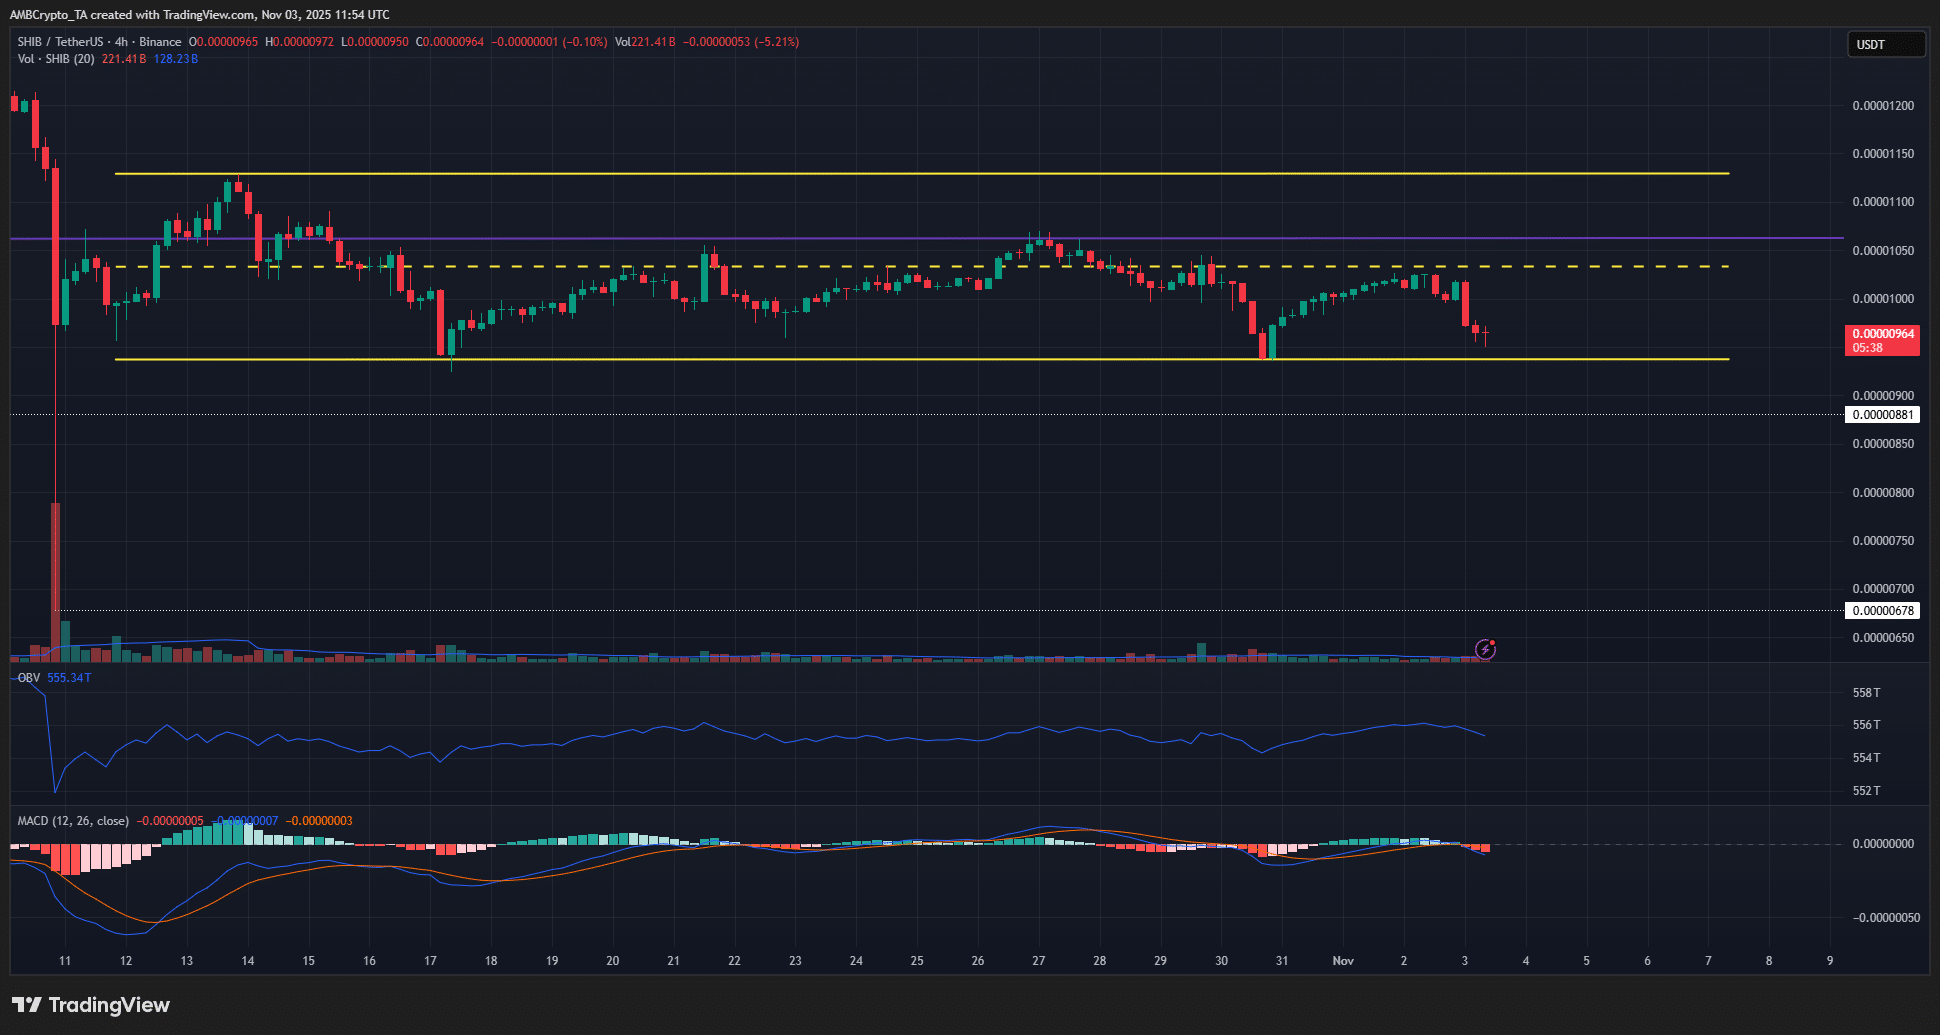Click the Nov label on the time axis

click(1343, 960)
